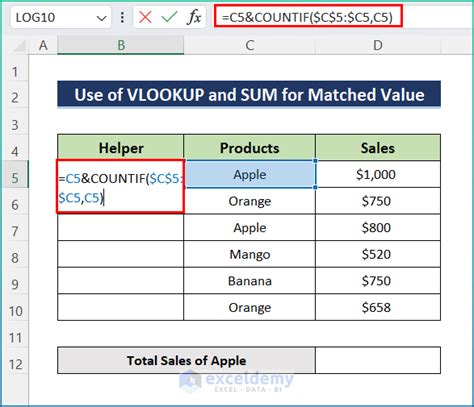Image resolution: width=474 pixels, height=407 pixels.
Task: Select the $520 sales cell
Action: 378,254
